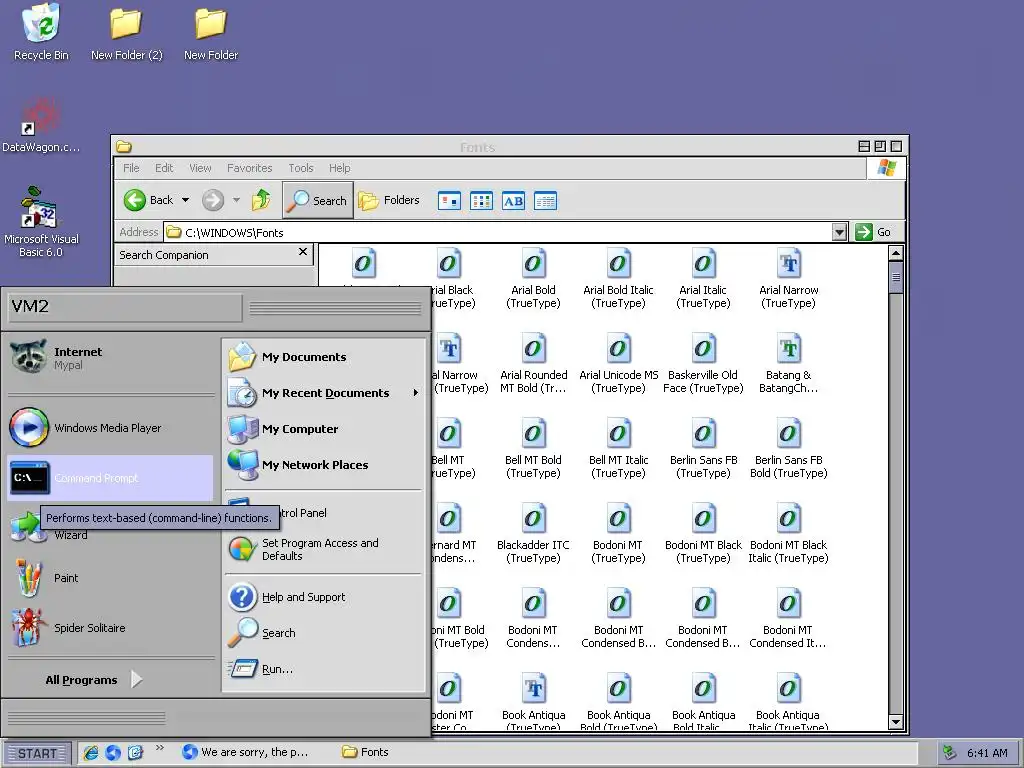Launch Windows Media Player from Start menu
The image size is (1024, 768).
click(110, 428)
